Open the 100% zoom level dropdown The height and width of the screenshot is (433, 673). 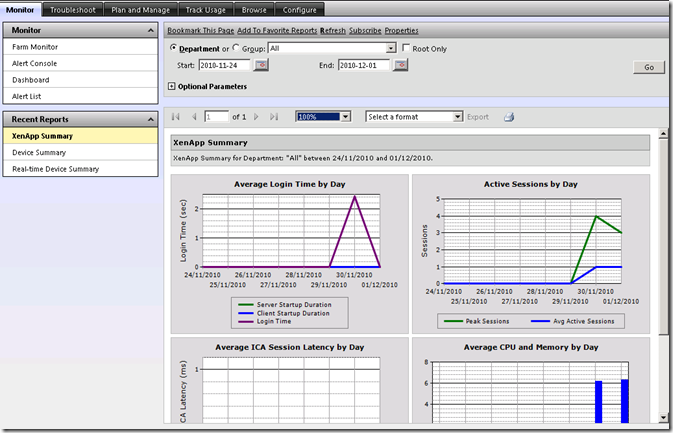(345, 117)
